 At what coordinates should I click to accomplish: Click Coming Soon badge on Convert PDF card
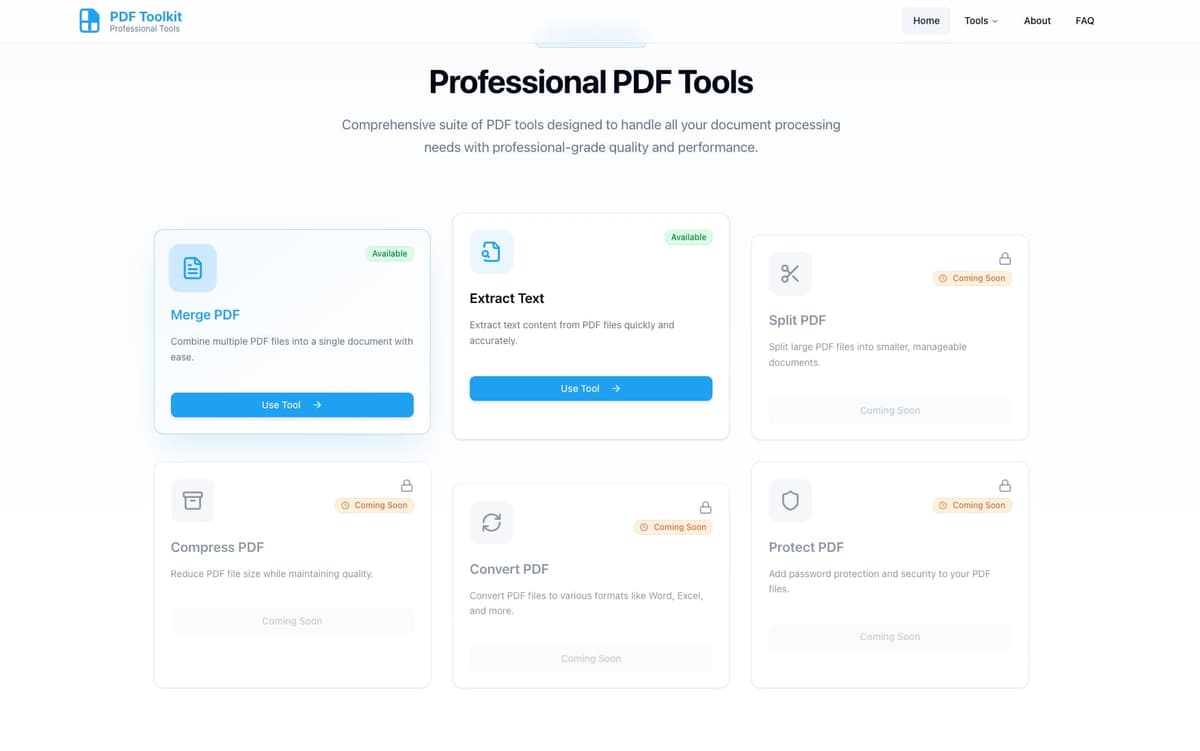pyautogui.click(x=673, y=527)
